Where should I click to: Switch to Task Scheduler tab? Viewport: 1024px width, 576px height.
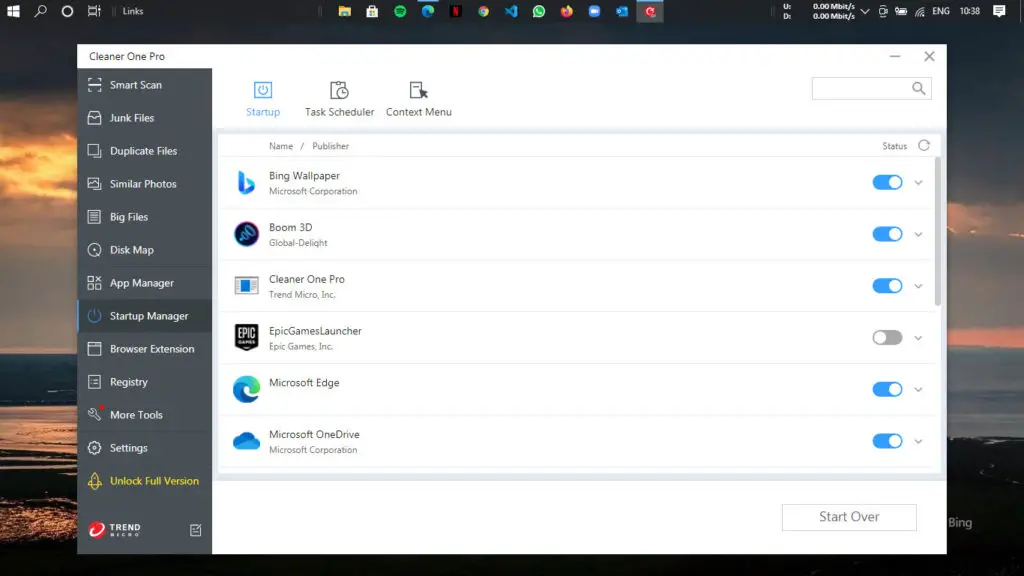click(340, 99)
